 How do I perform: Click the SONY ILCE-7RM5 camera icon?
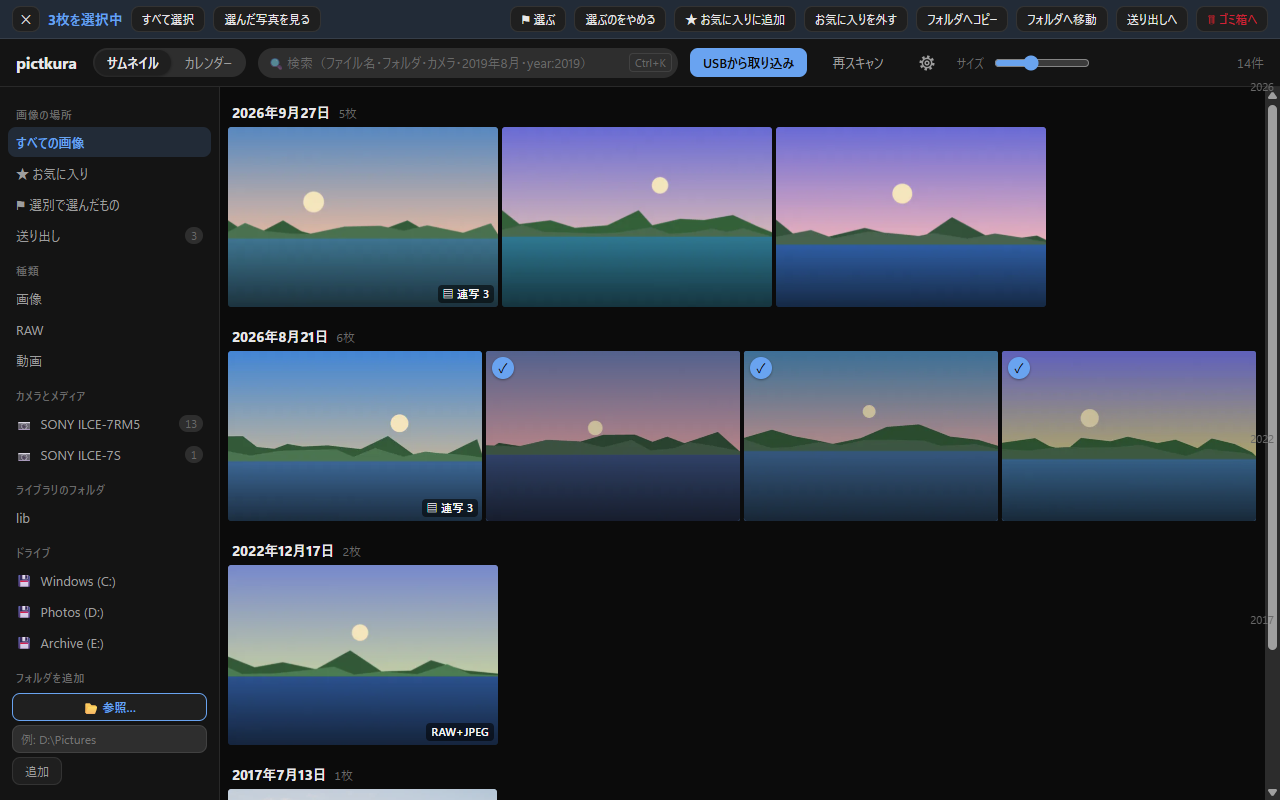24,425
